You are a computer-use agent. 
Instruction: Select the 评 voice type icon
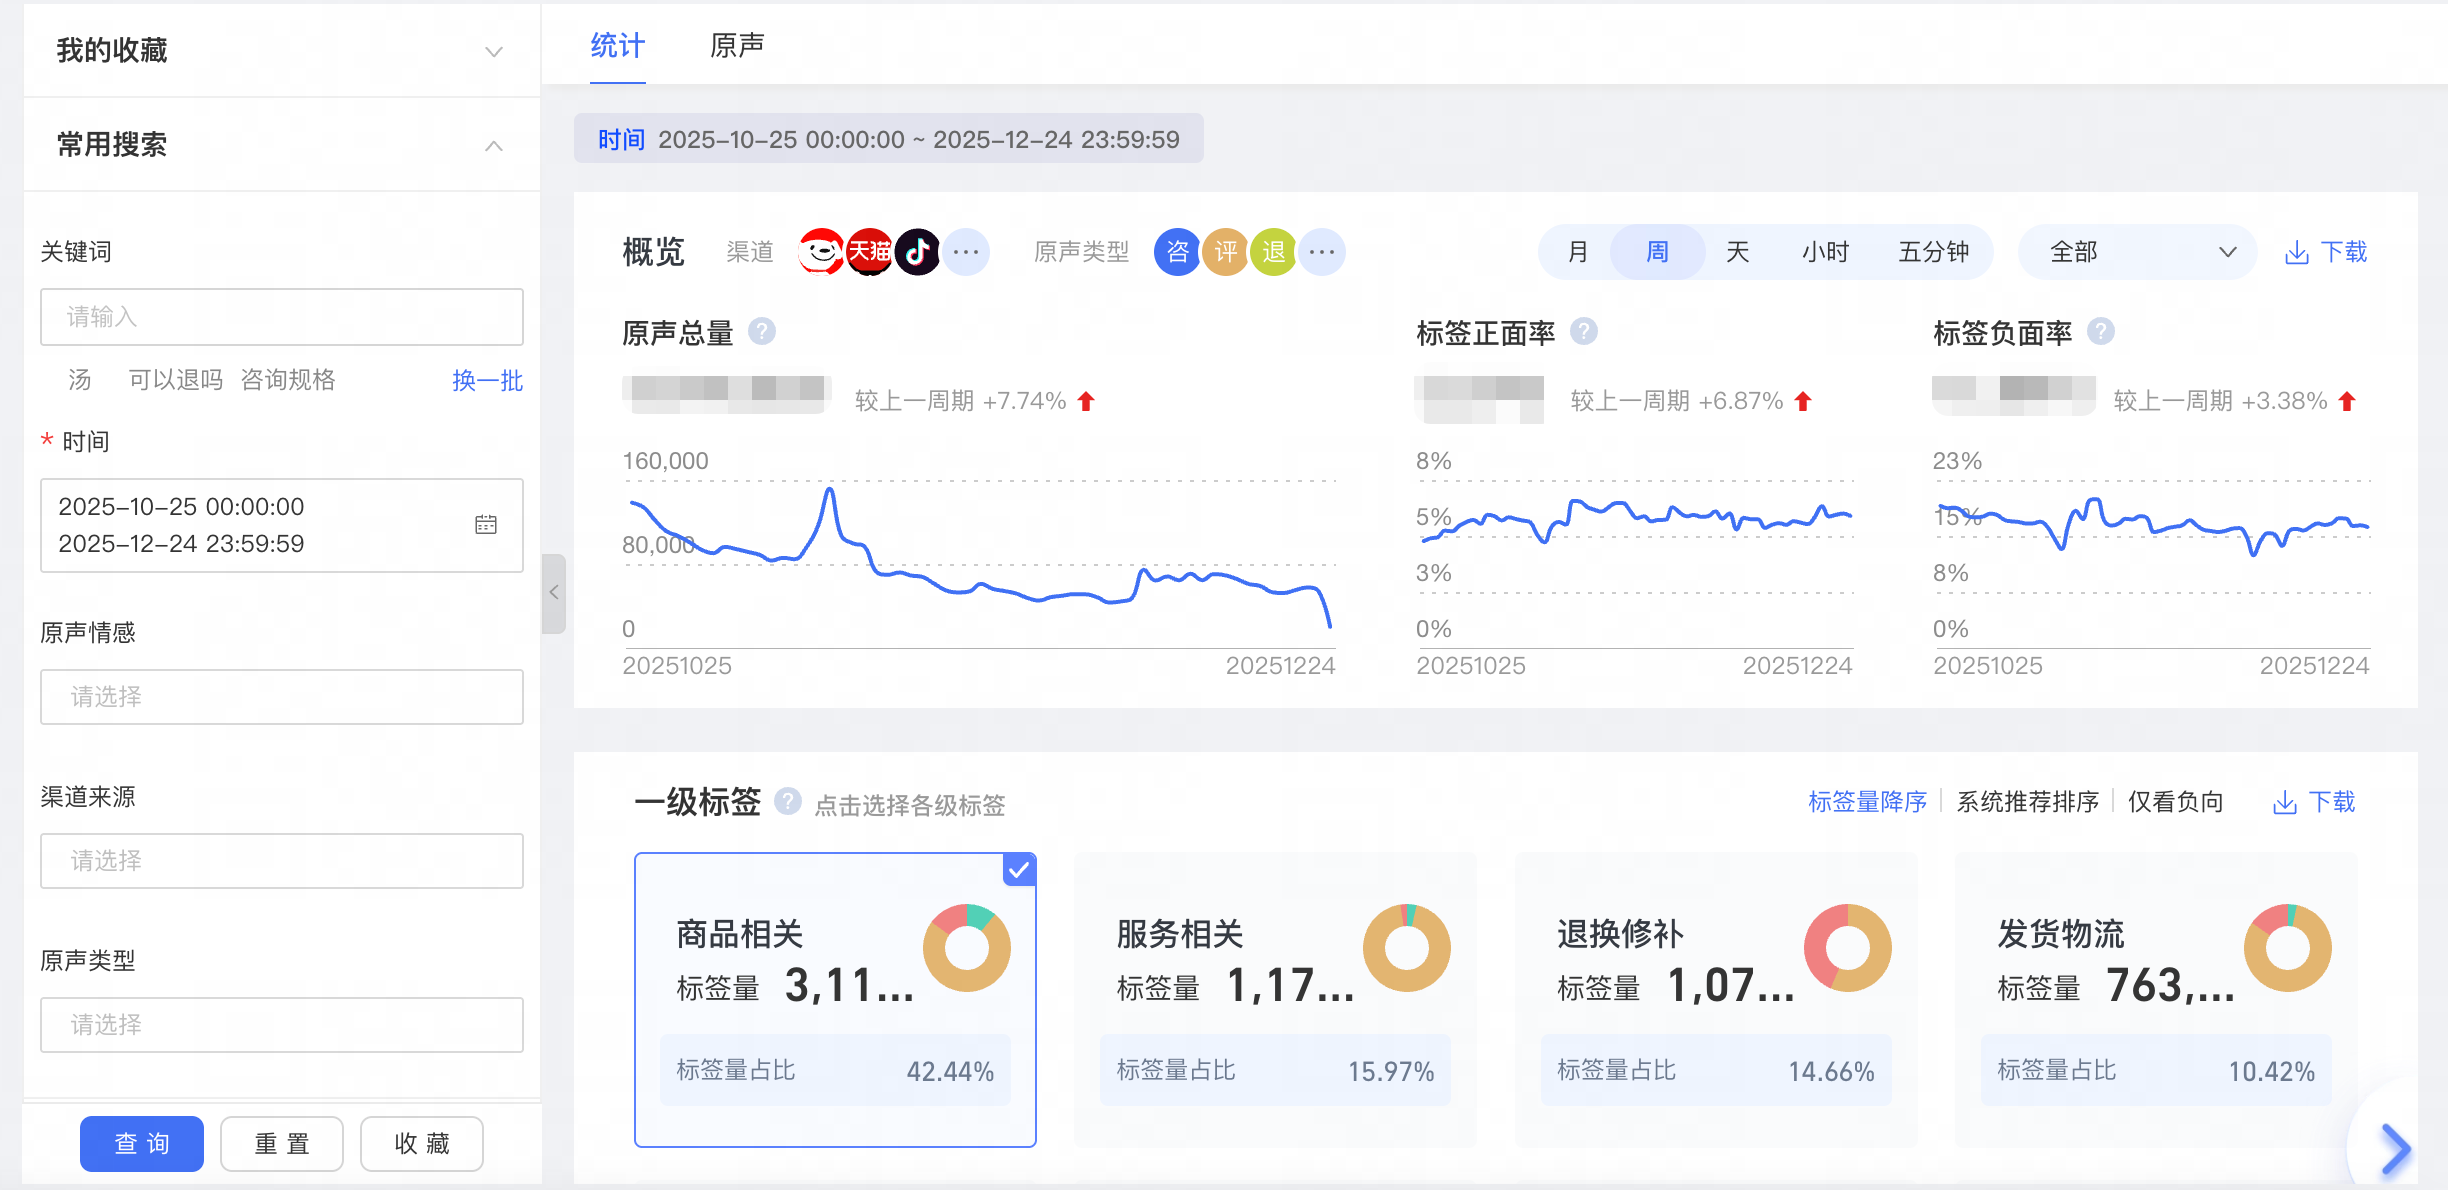point(1225,252)
